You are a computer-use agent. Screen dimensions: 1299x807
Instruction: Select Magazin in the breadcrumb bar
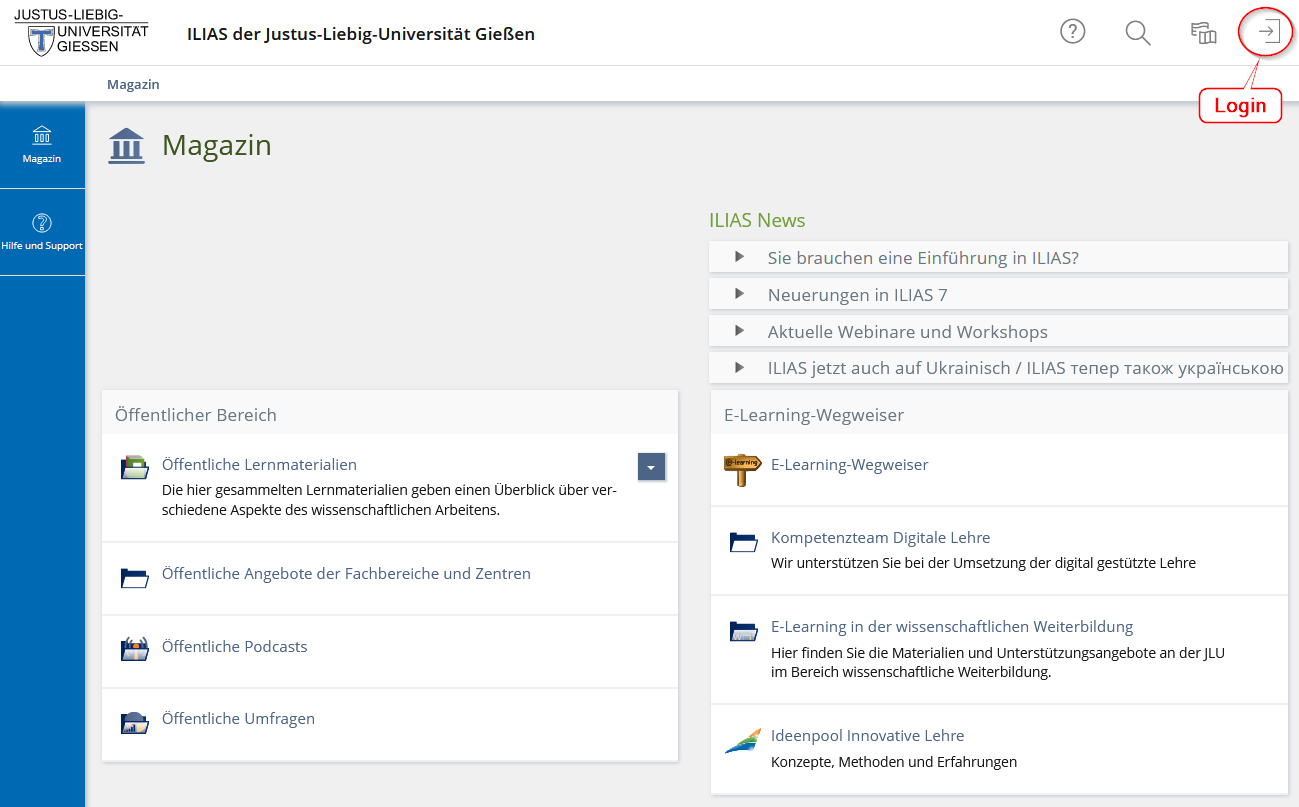point(133,84)
